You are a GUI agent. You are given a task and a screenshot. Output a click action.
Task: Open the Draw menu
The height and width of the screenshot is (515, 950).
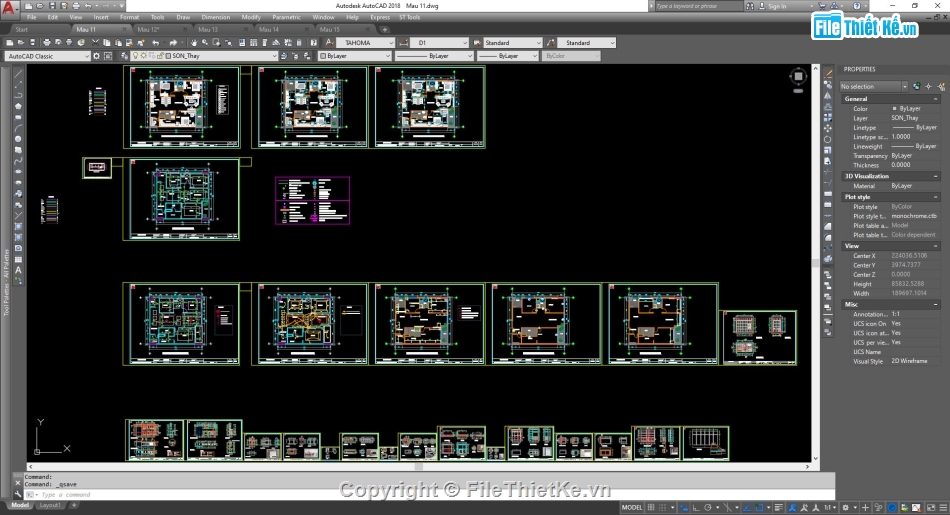coord(183,18)
